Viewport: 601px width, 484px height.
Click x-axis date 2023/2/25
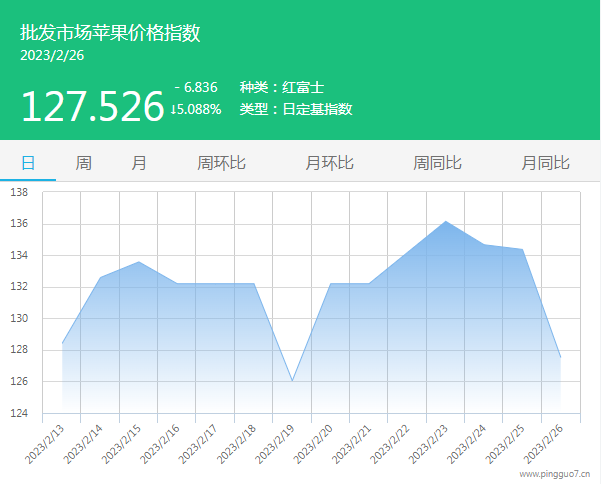click(505, 445)
